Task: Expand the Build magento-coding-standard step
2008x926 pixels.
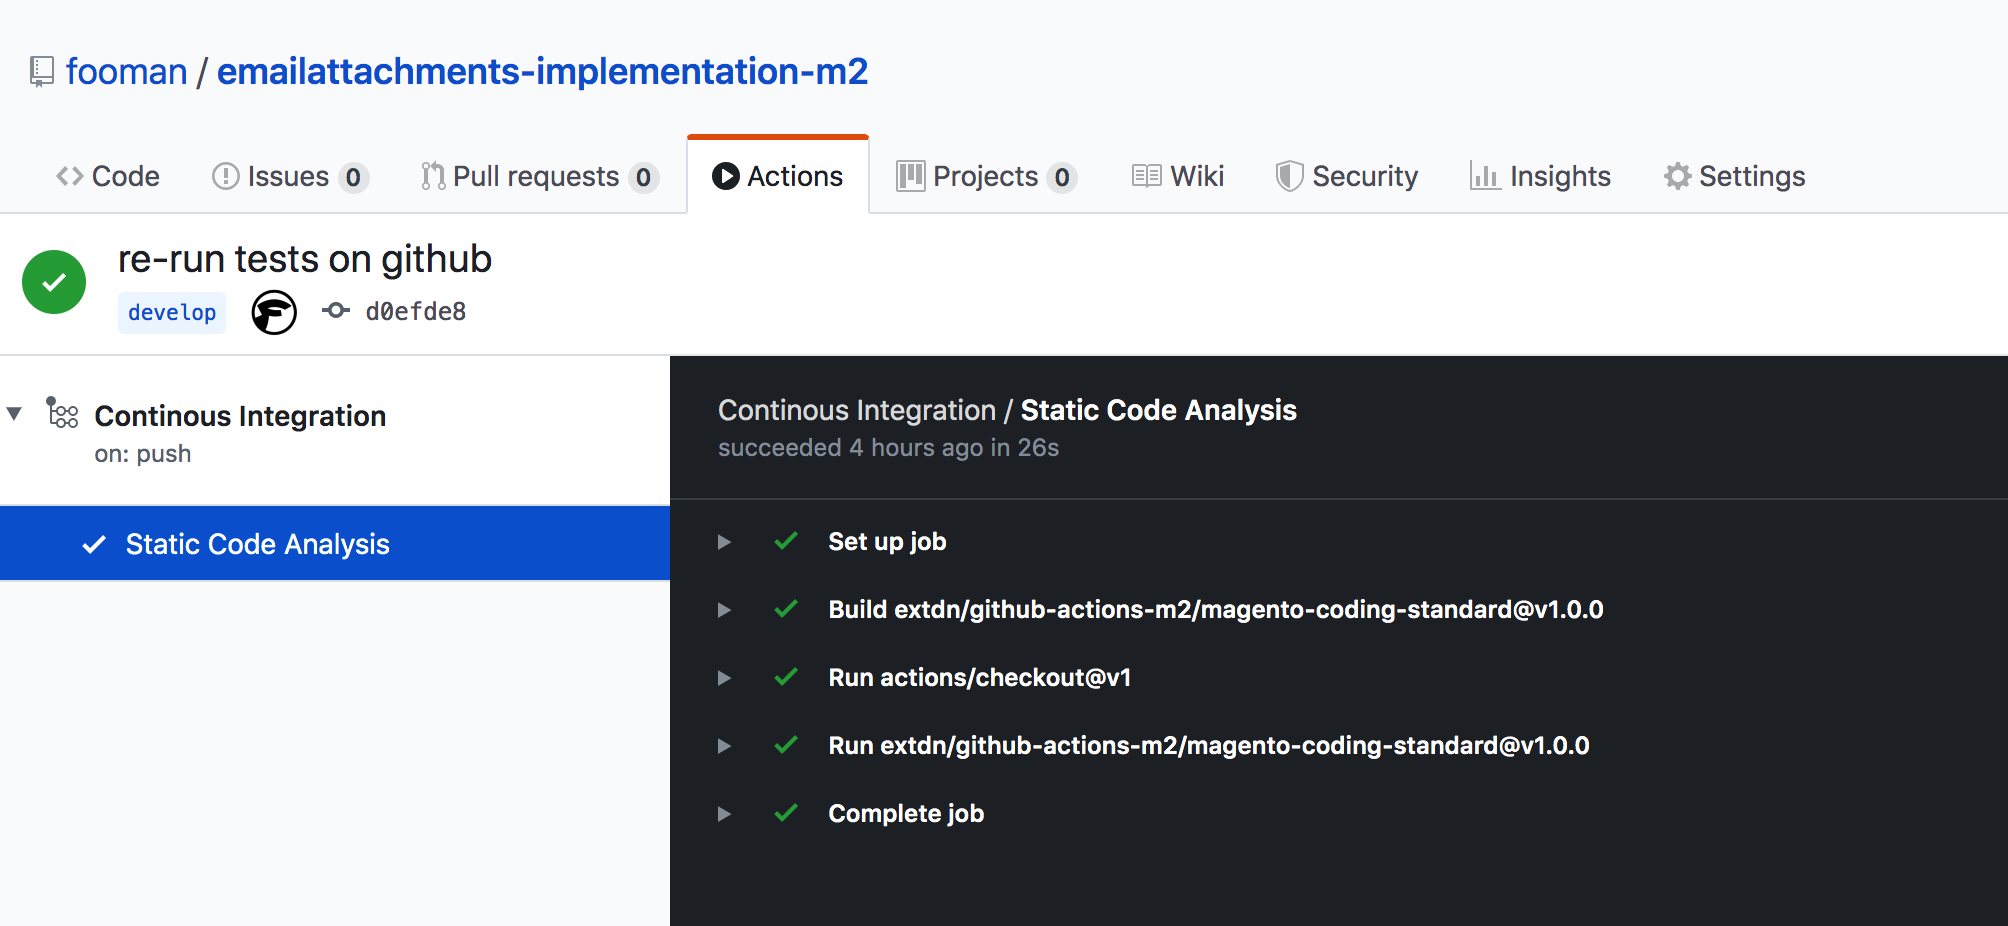Action: pos(724,610)
